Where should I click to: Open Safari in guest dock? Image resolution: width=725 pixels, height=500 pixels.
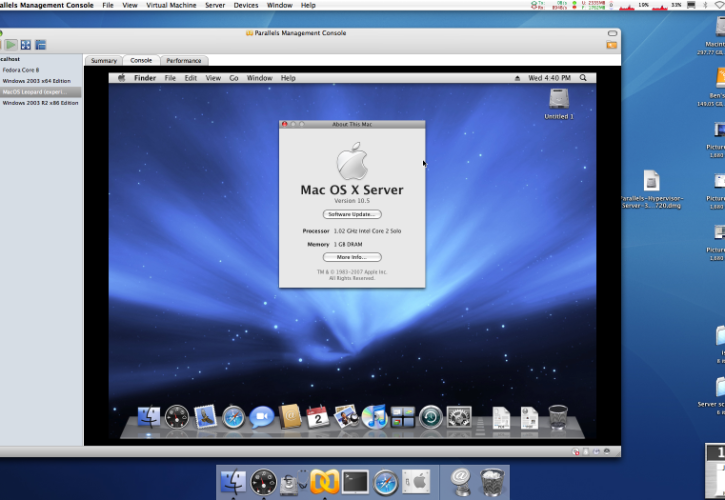coord(233,417)
